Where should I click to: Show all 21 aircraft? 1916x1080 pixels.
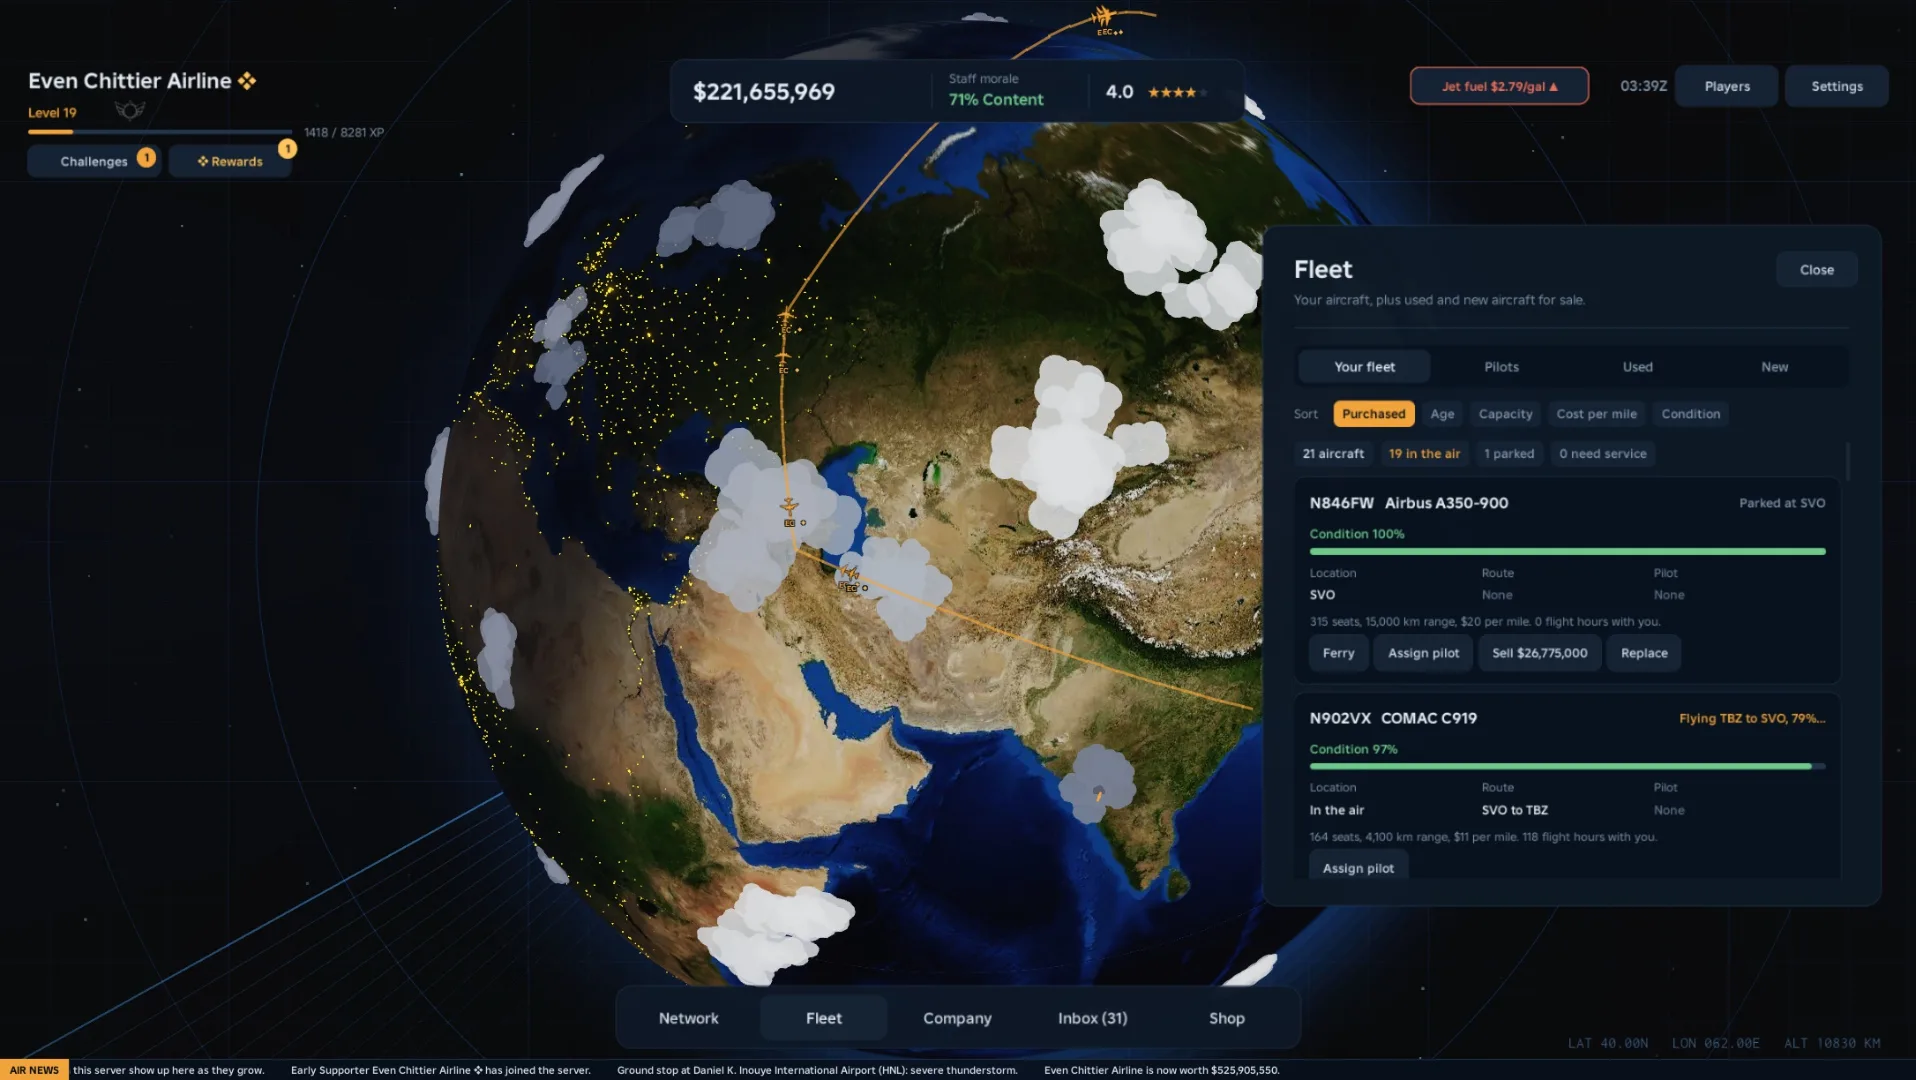(1333, 454)
